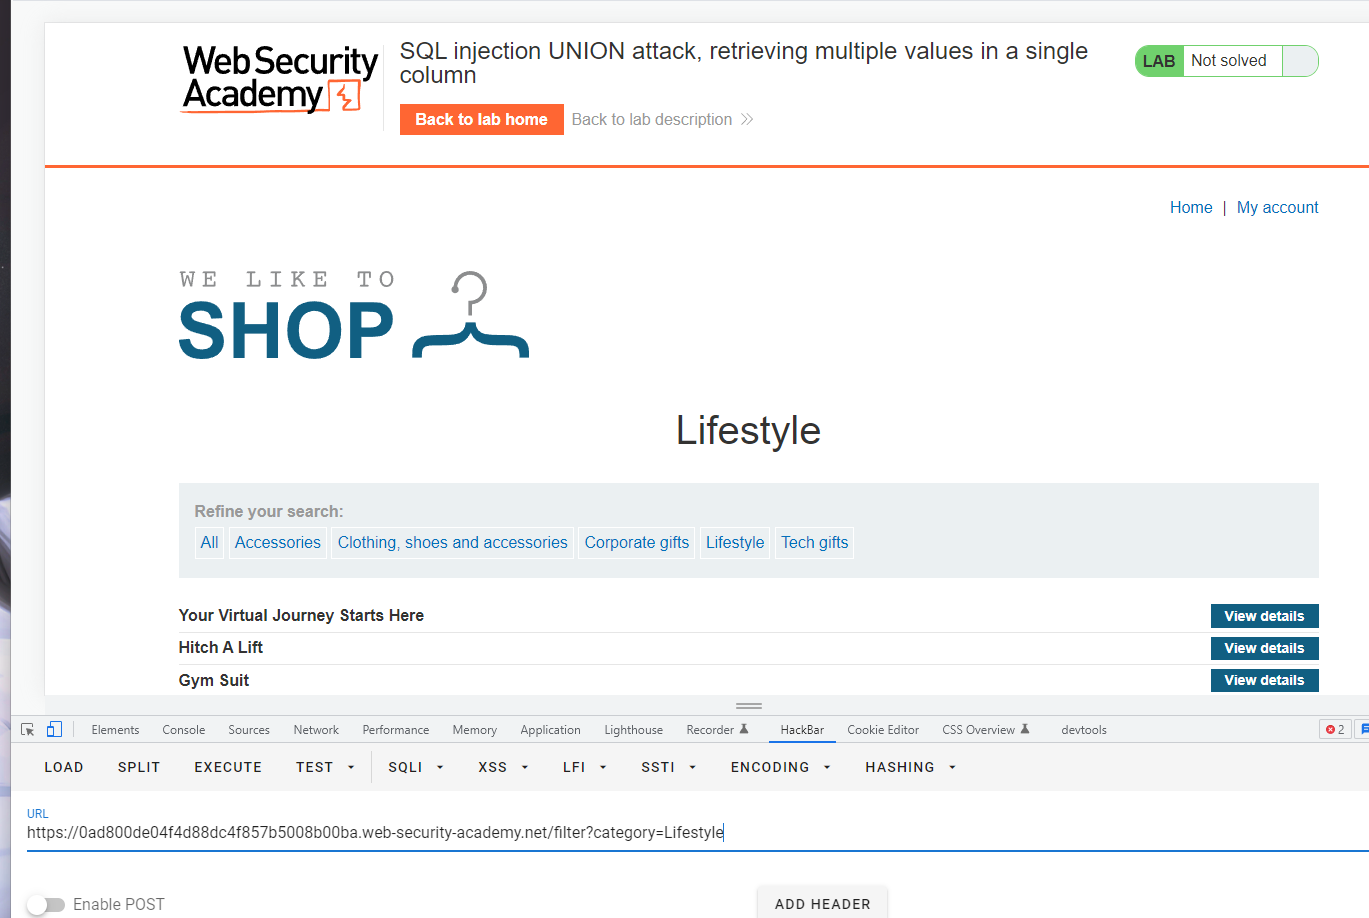Viewport: 1369px width, 918px height.
Task: View details for Gym Suit
Action: click(x=1264, y=680)
